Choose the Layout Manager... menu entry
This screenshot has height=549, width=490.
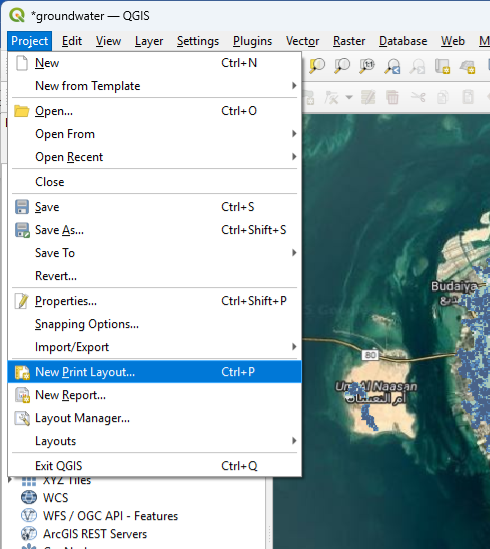point(154,418)
